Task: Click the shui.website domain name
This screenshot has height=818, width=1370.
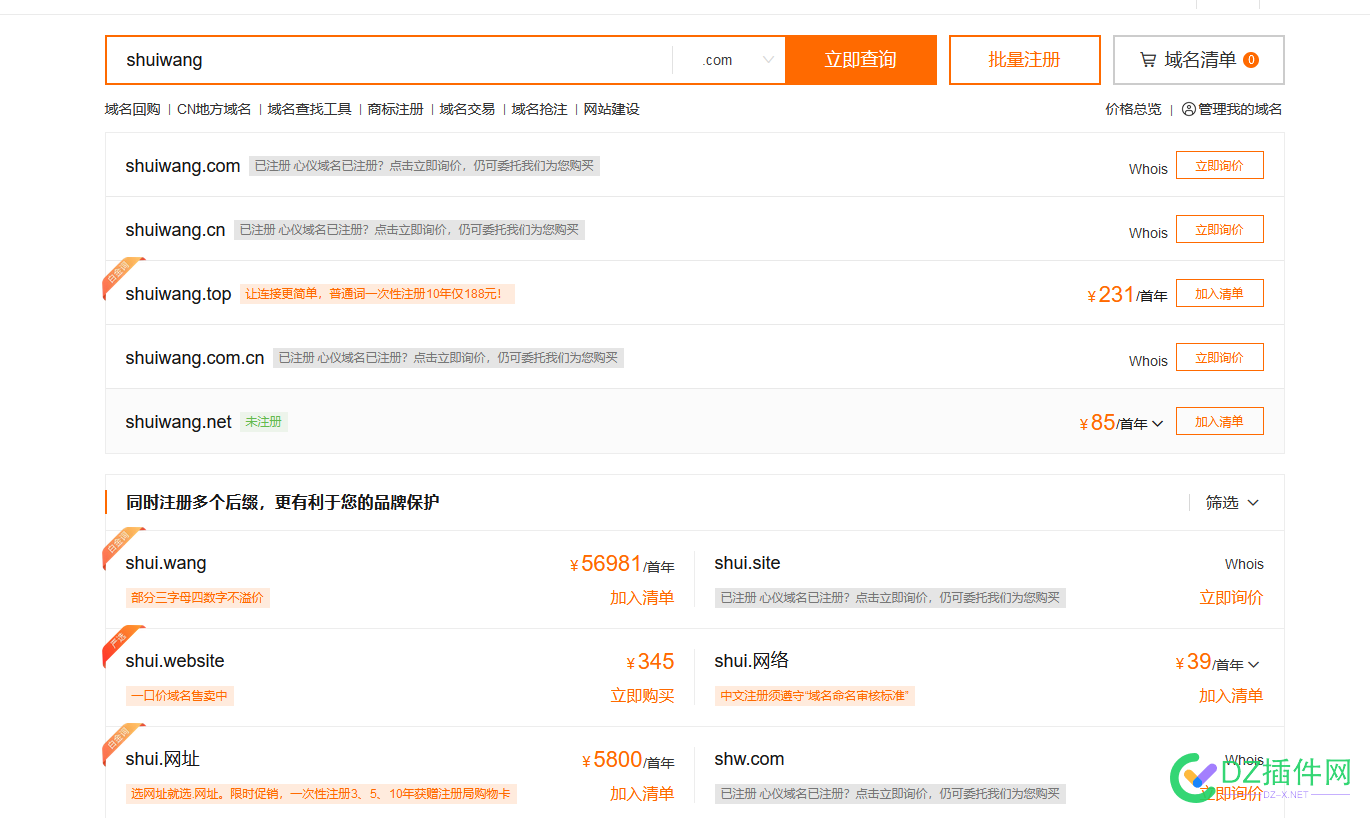Action: tap(175, 661)
